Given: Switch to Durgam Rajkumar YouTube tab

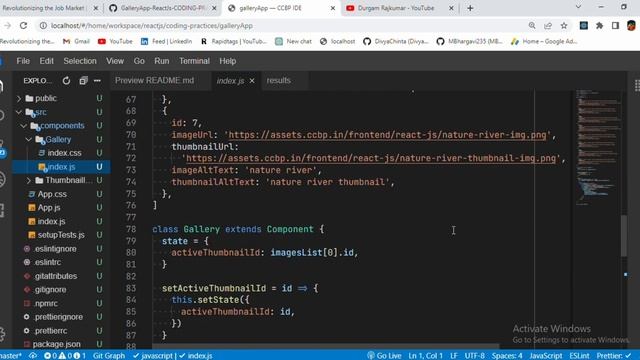Looking at the screenshot, I should pos(396,8).
